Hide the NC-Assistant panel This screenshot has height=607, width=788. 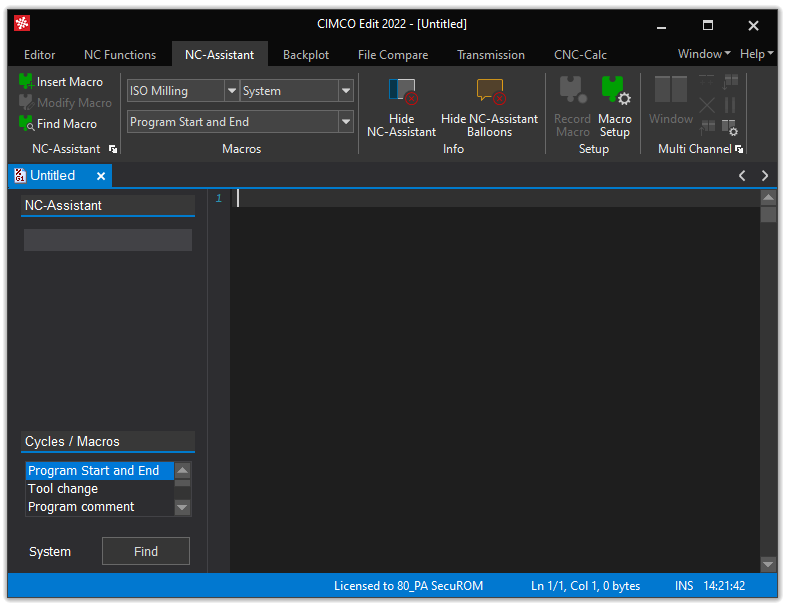(x=401, y=108)
